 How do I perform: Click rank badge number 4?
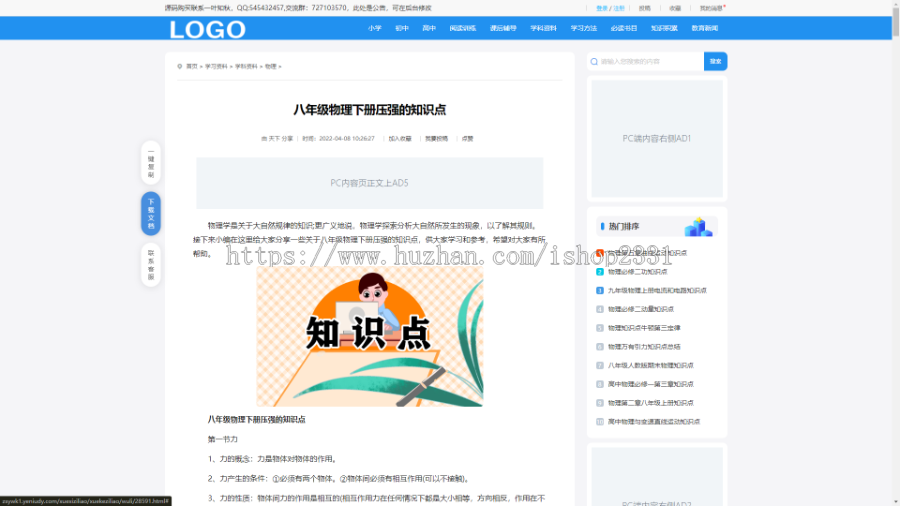tap(600, 309)
